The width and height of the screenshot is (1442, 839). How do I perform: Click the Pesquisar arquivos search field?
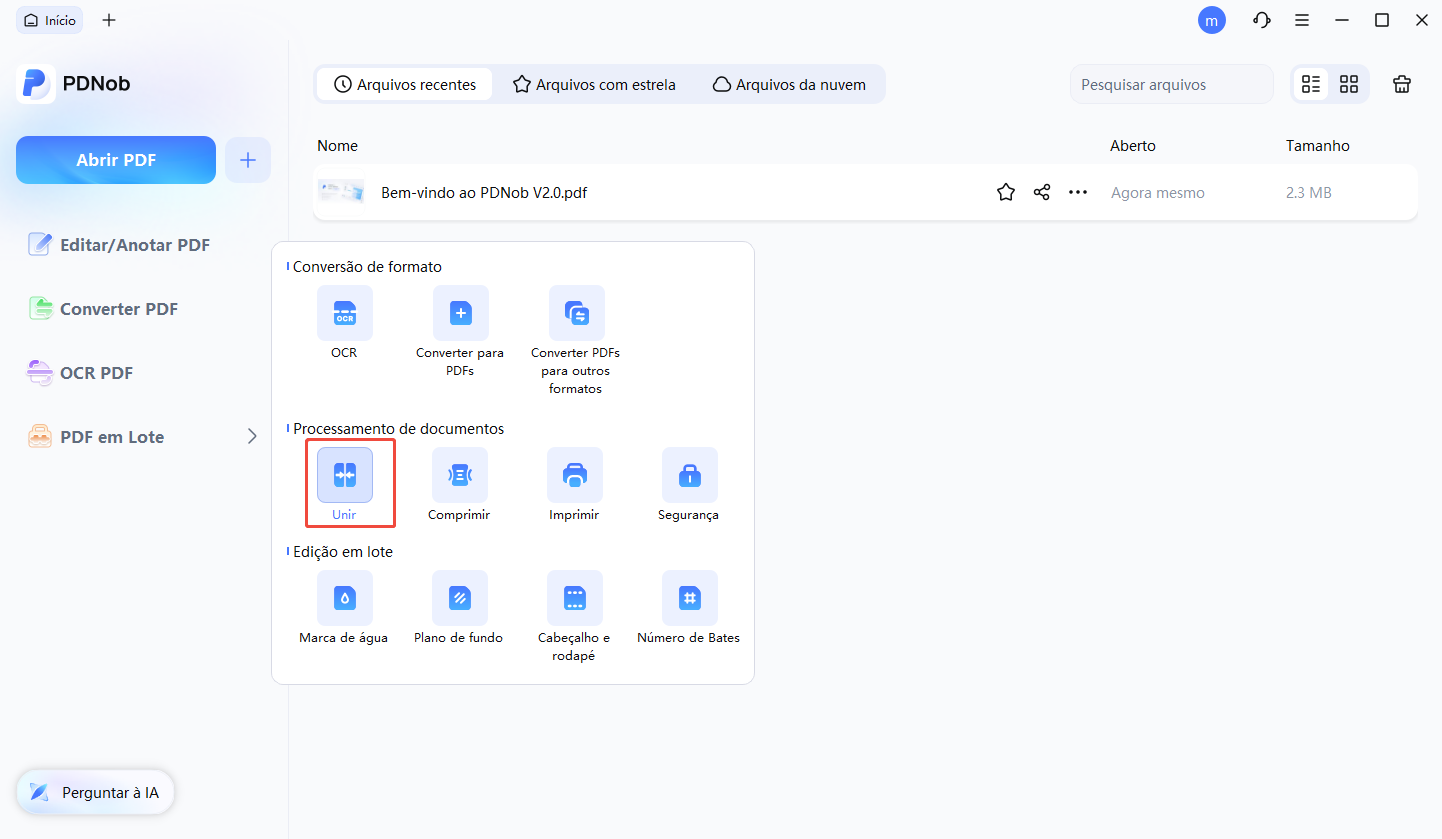(x=1171, y=85)
